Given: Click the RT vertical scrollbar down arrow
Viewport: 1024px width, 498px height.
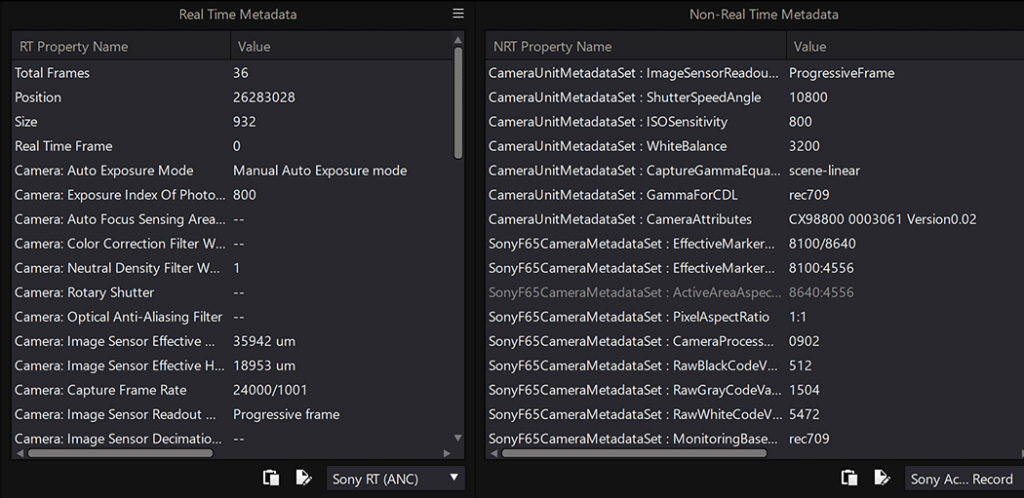Looking at the screenshot, I should (458, 437).
